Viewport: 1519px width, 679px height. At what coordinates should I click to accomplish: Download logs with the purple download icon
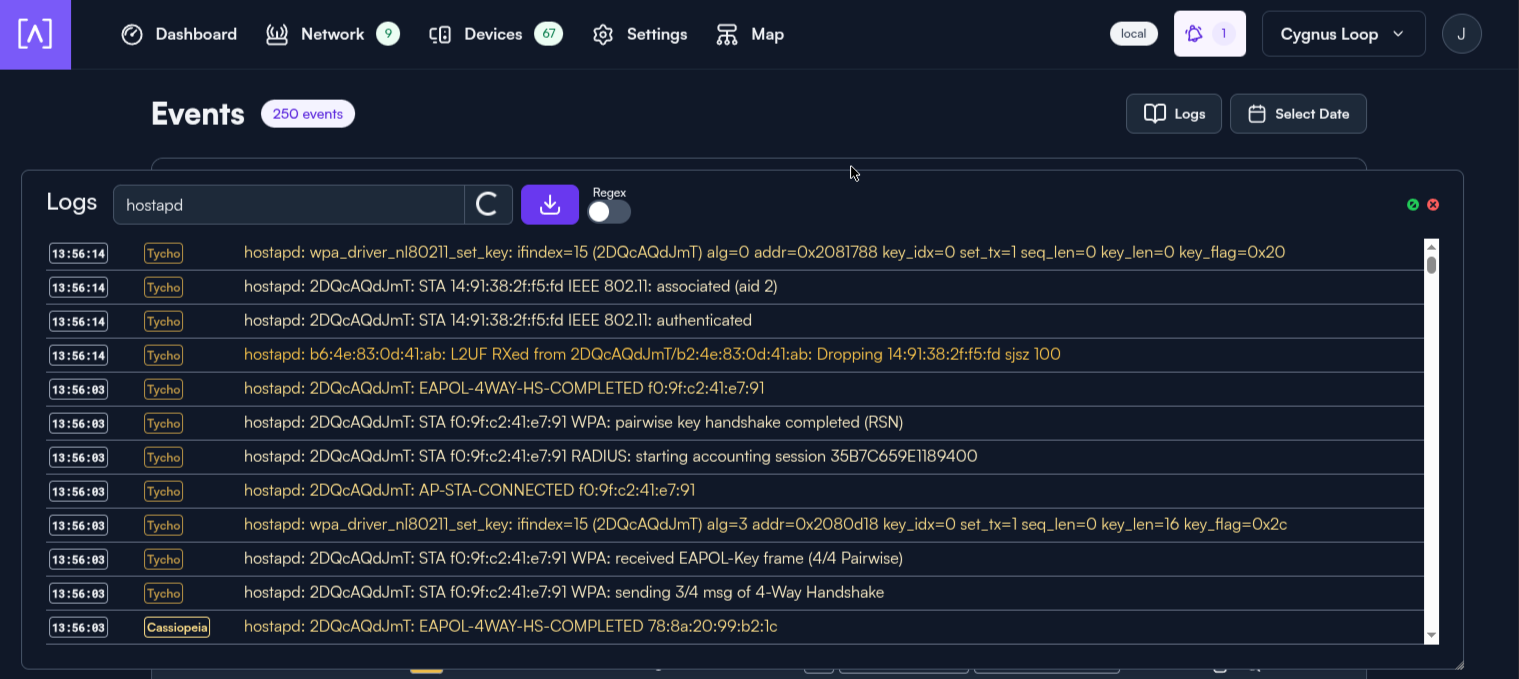pyautogui.click(x=549, y=204)
